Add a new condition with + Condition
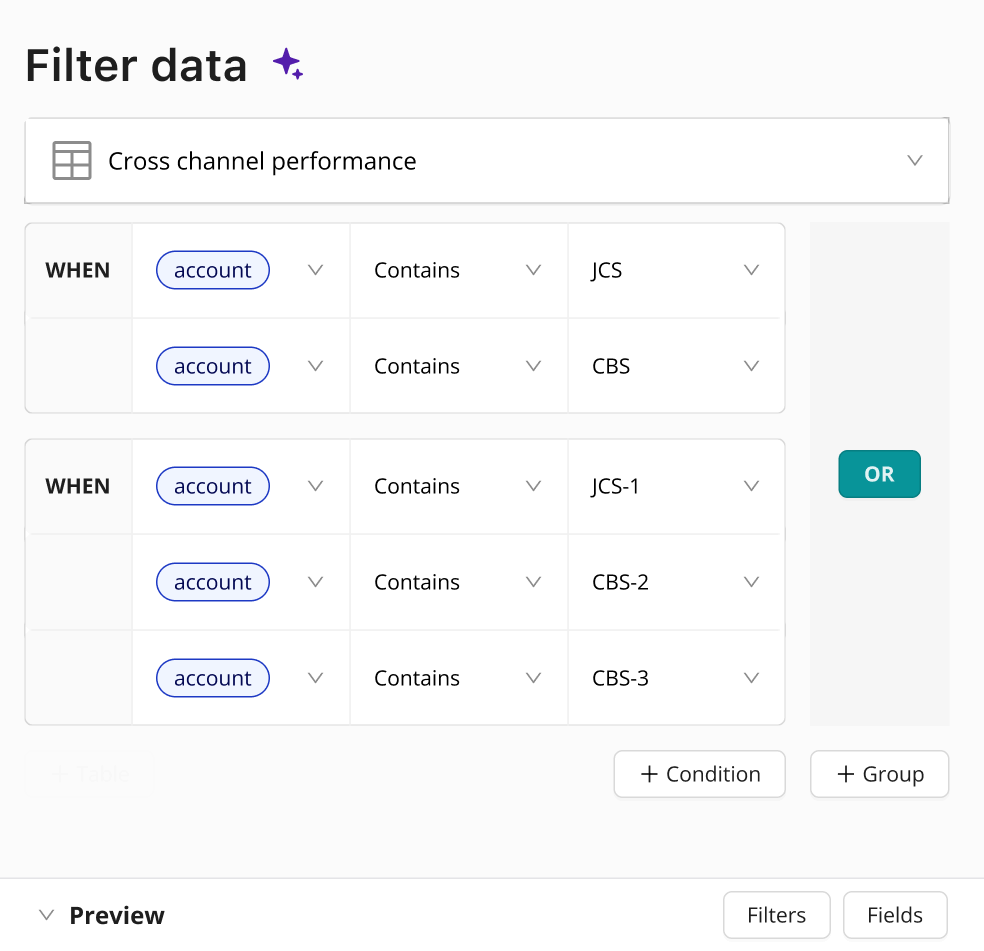 coord(700,774)
